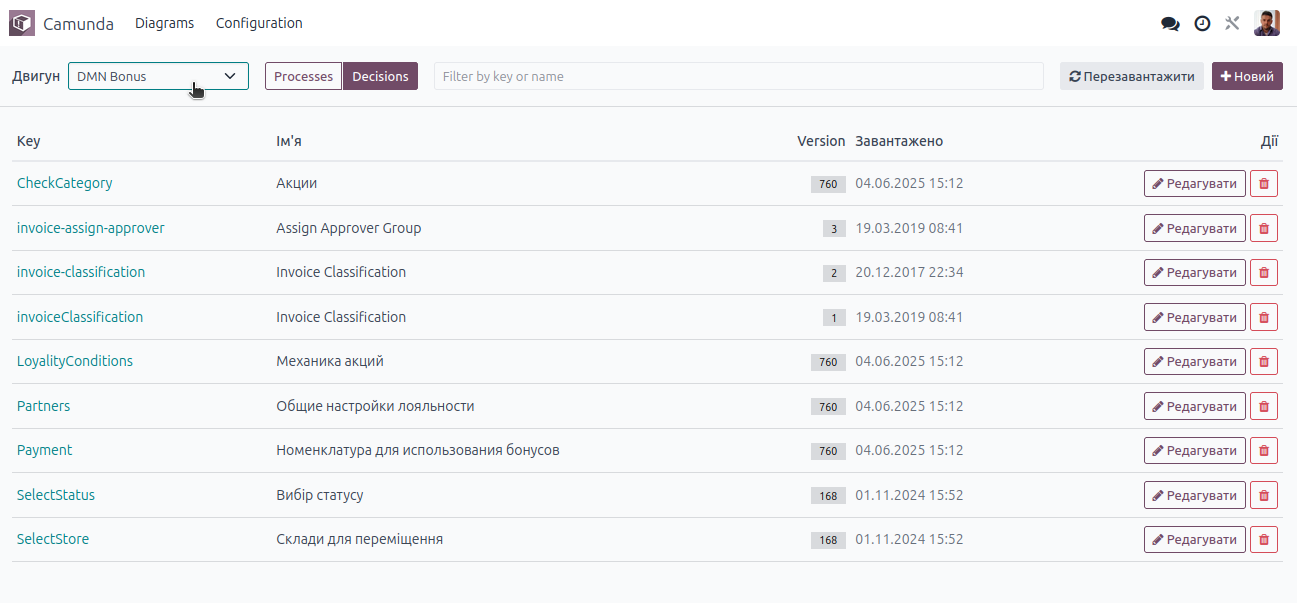
Task: Open the SelectStore key link
Action: pyautogui.click(x=53, y=539)
